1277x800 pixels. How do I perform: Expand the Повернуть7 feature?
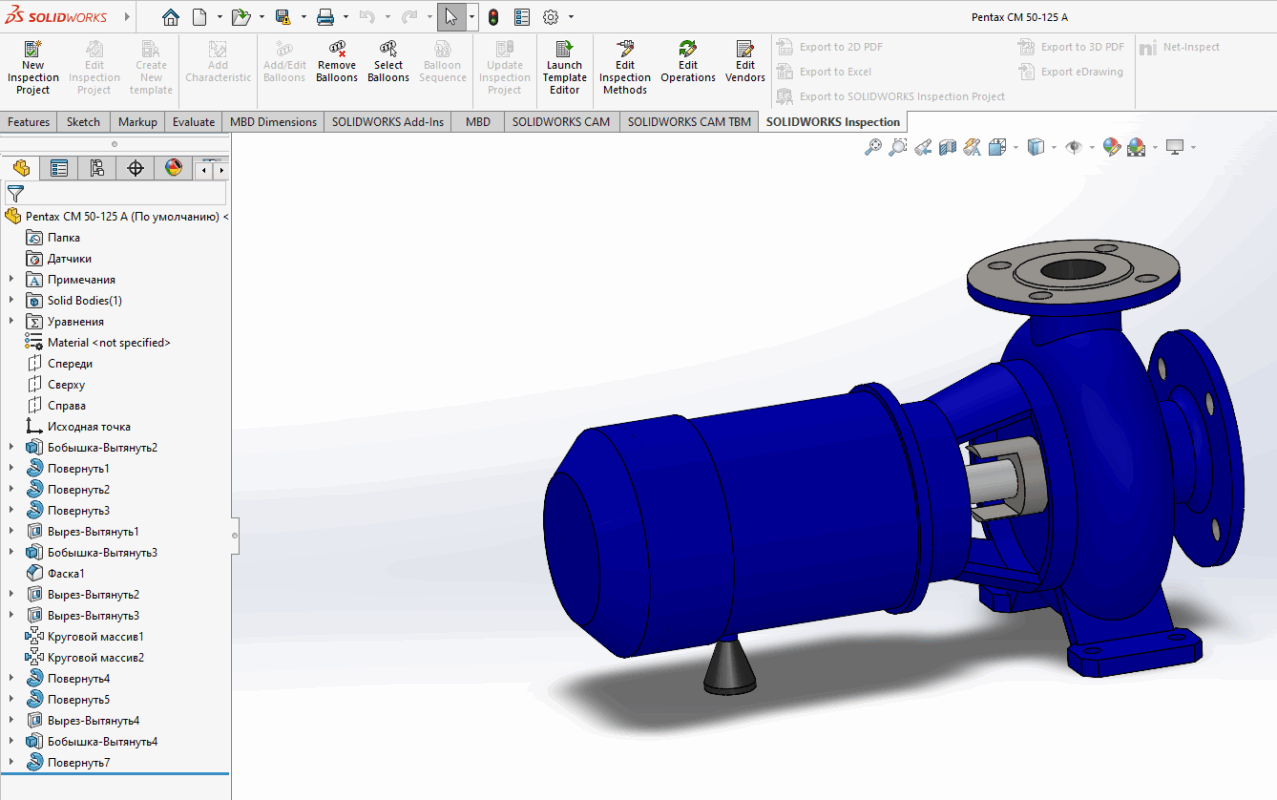click(11, 763)
